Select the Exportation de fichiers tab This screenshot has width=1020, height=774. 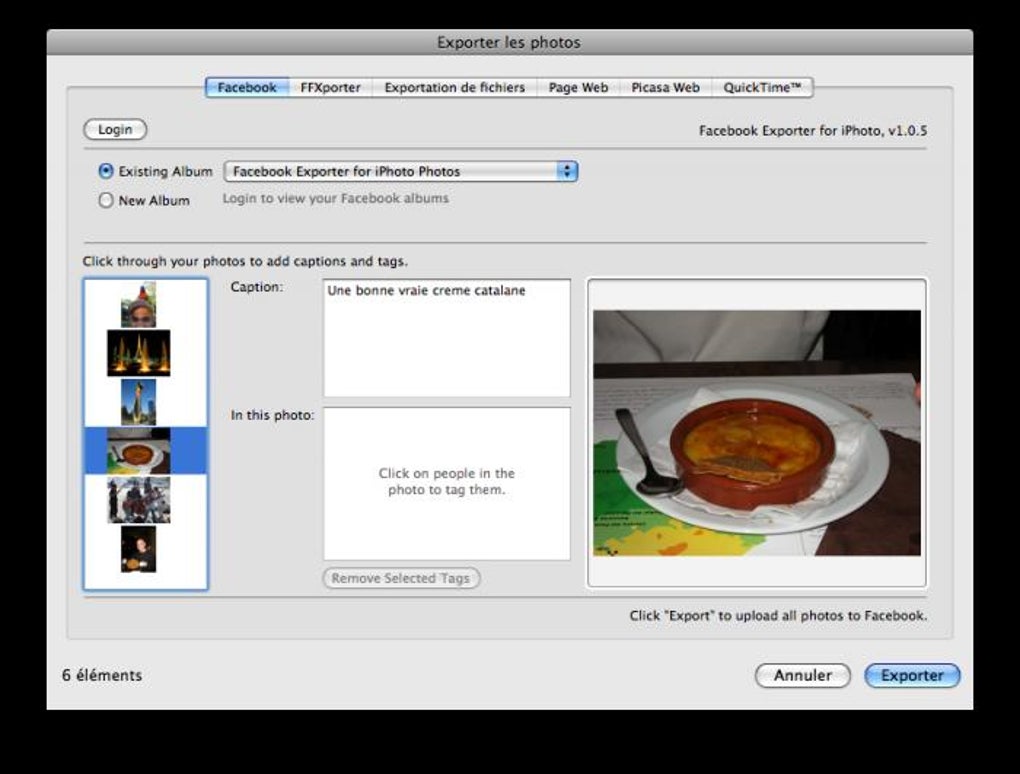[454, 87]
